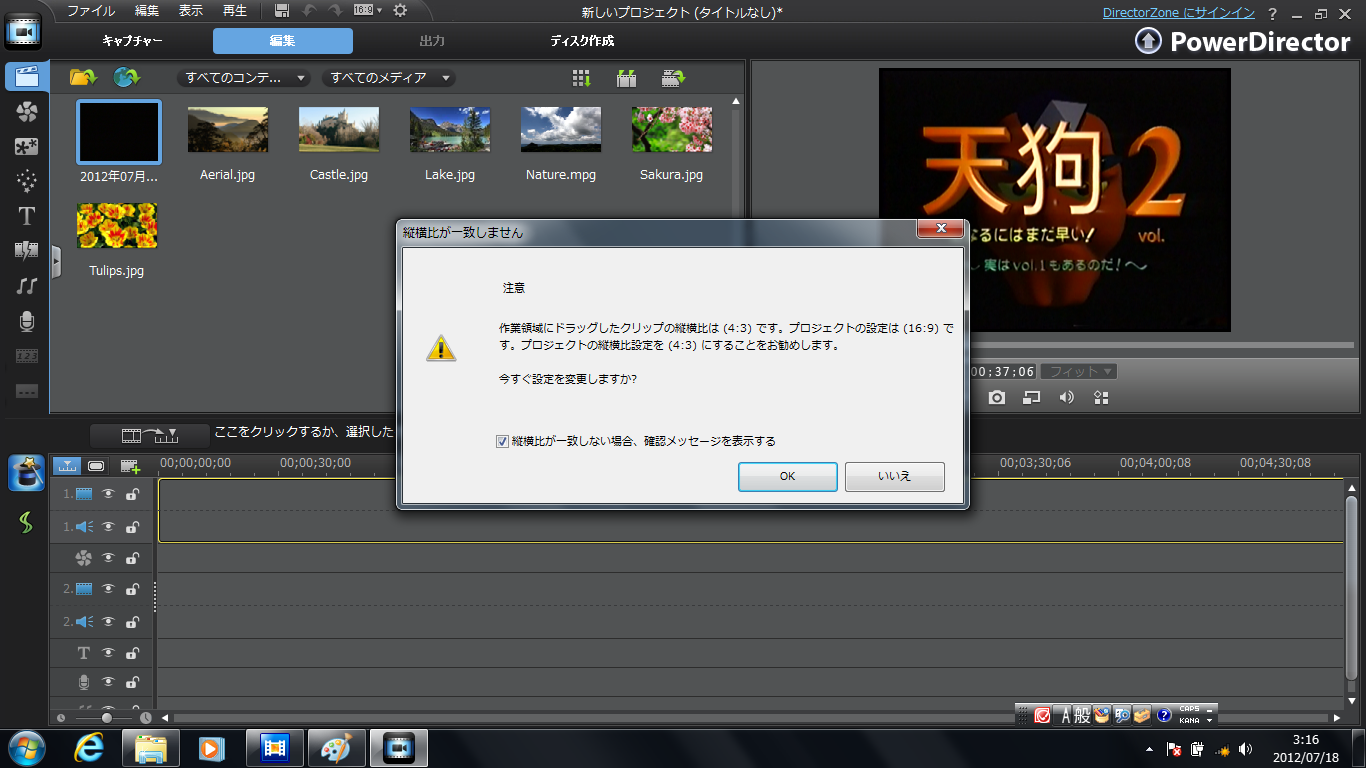Lock video track 1
The width and height of the screenshot is (1366, 768).
coord(132,493)
